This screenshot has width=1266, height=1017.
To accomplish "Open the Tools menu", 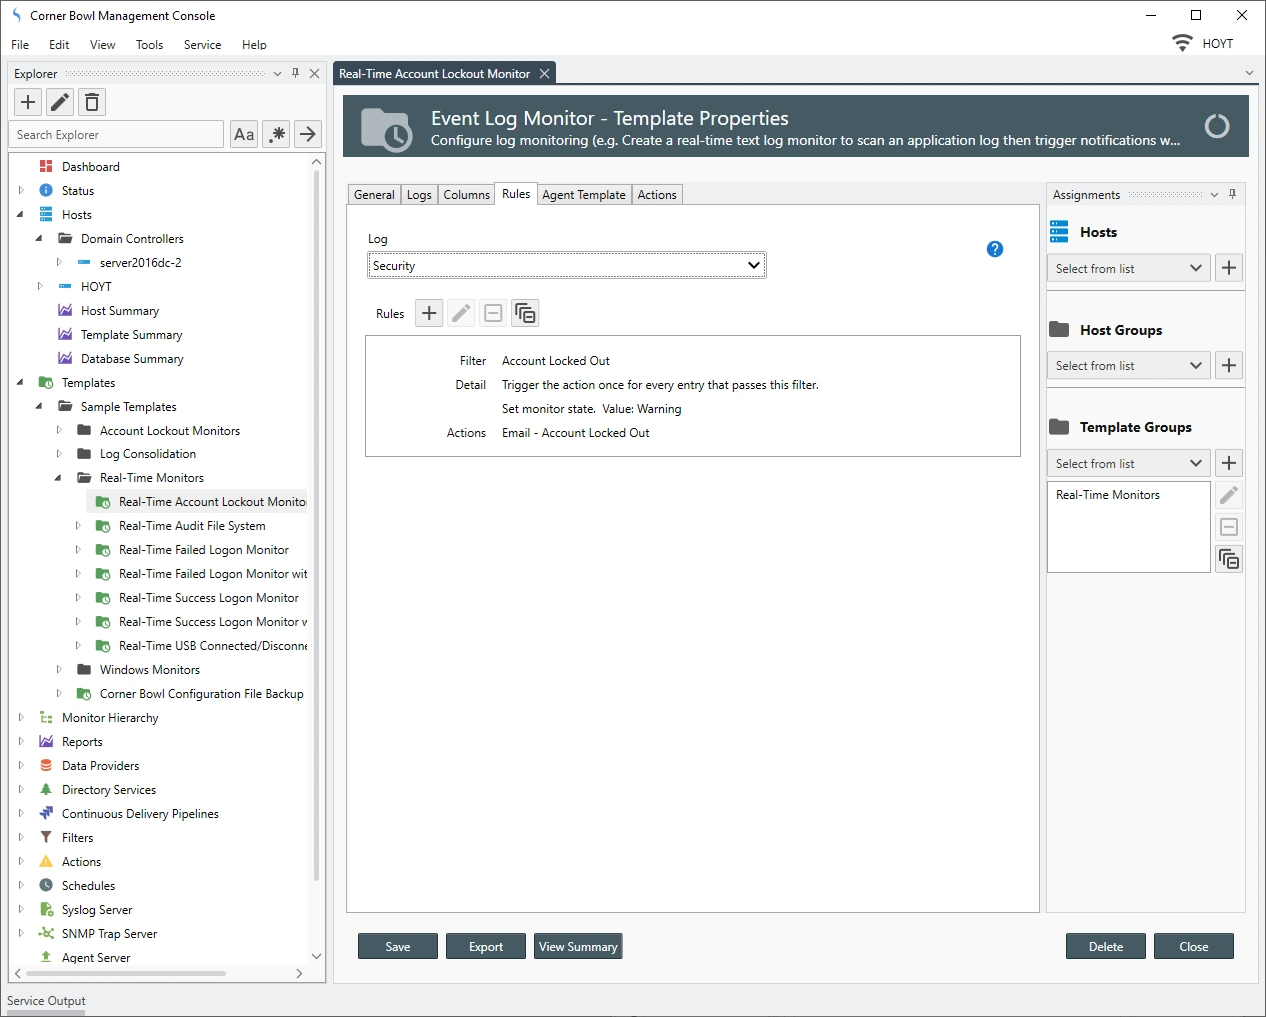I will coord(149,45).
